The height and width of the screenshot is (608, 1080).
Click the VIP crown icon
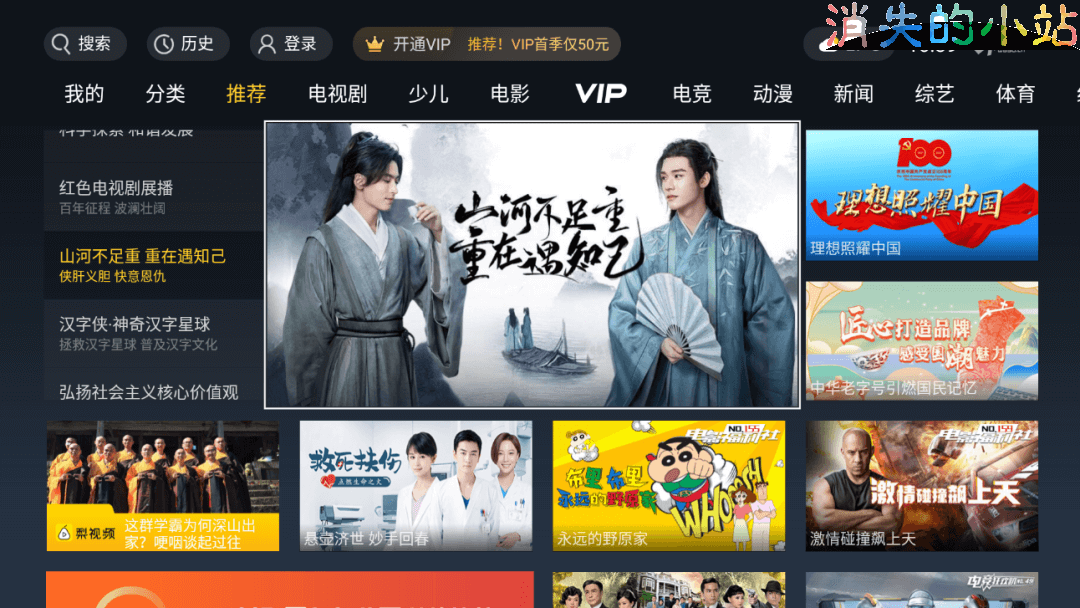[x=374, y=44]
